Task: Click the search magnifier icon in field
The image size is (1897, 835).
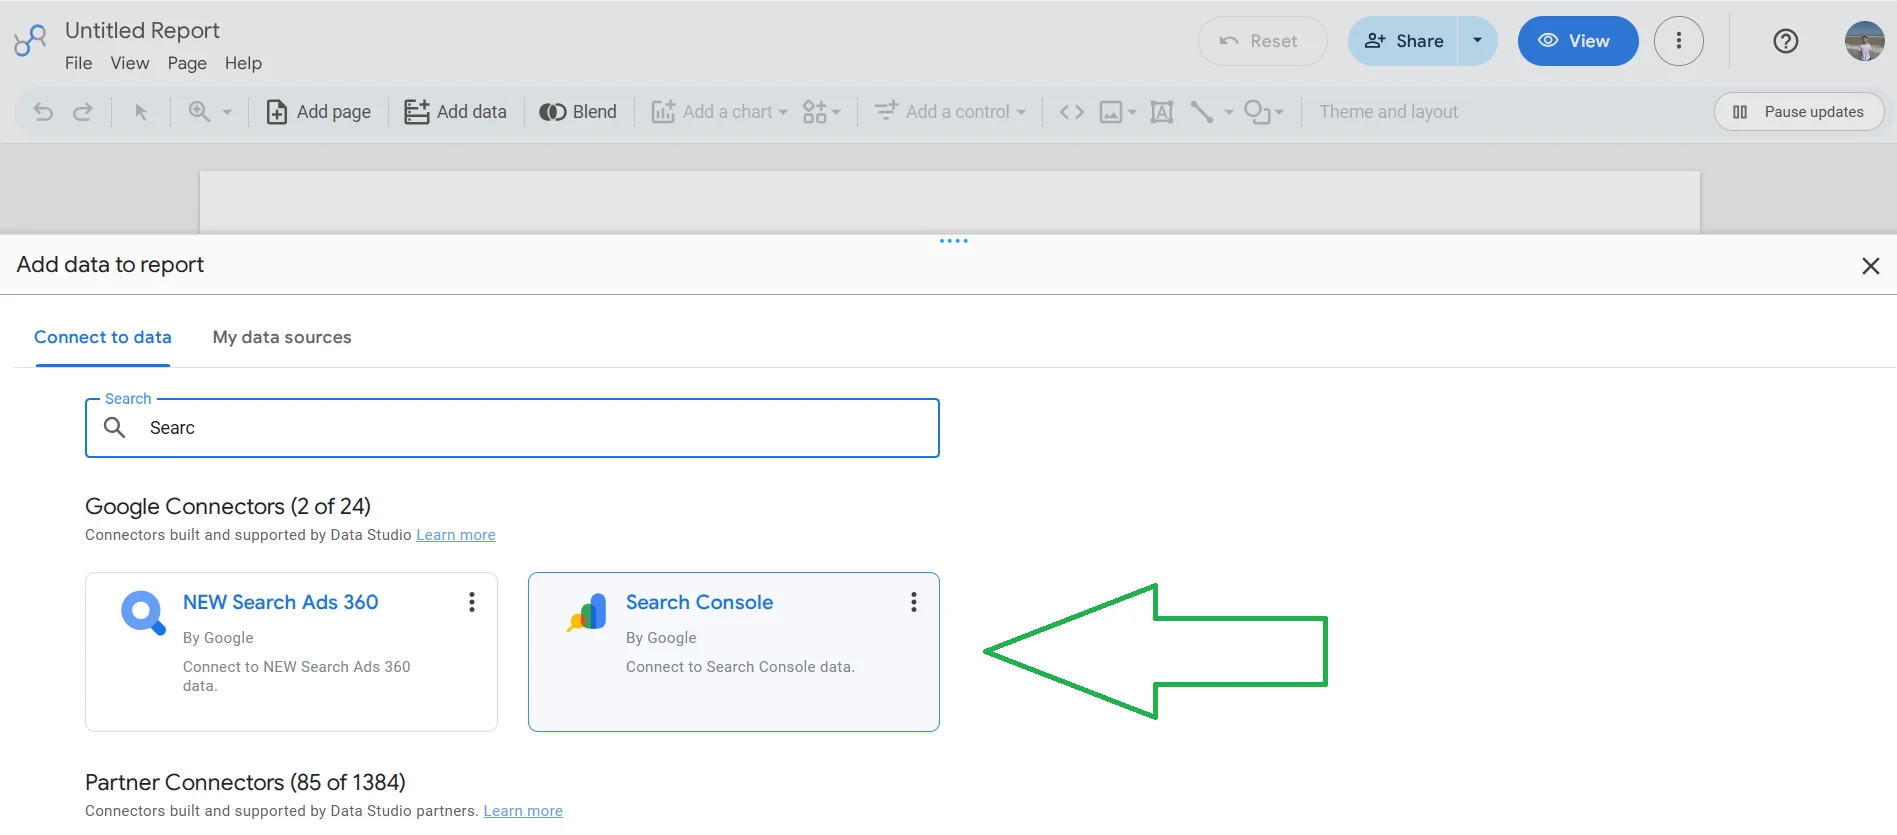Action: [x=115, y=428]
